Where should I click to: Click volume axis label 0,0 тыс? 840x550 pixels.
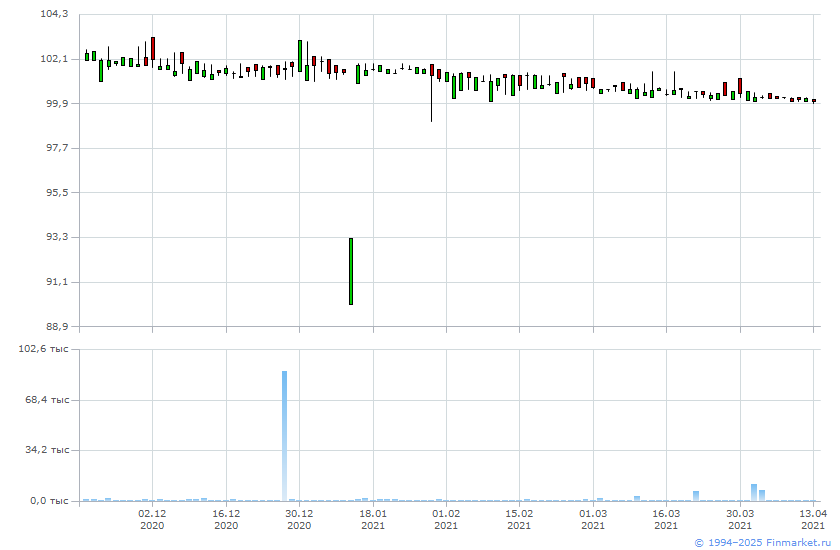[x=49, y=501]
